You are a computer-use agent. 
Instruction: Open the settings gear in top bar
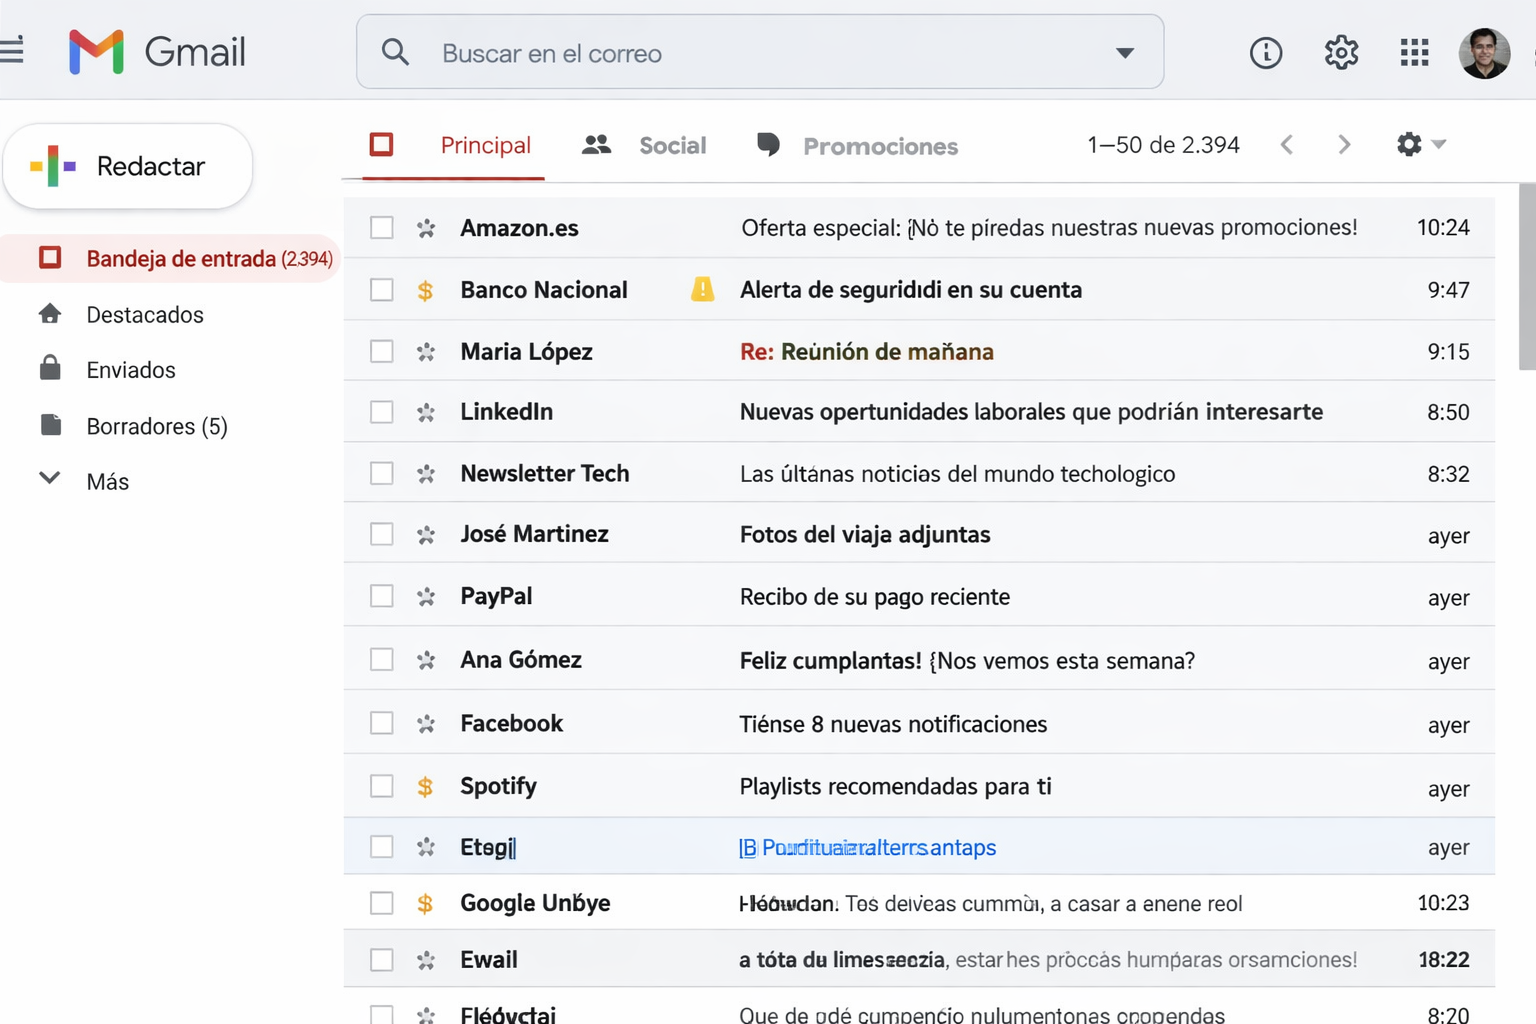[1341, 52]
